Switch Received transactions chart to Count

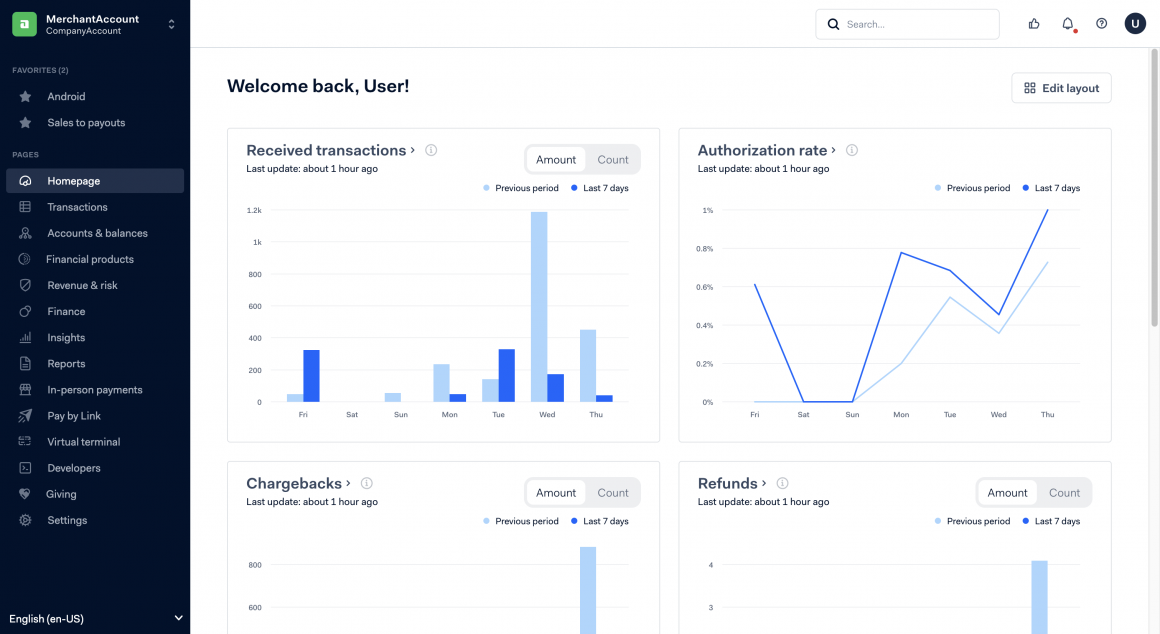(x=613, y=160)
